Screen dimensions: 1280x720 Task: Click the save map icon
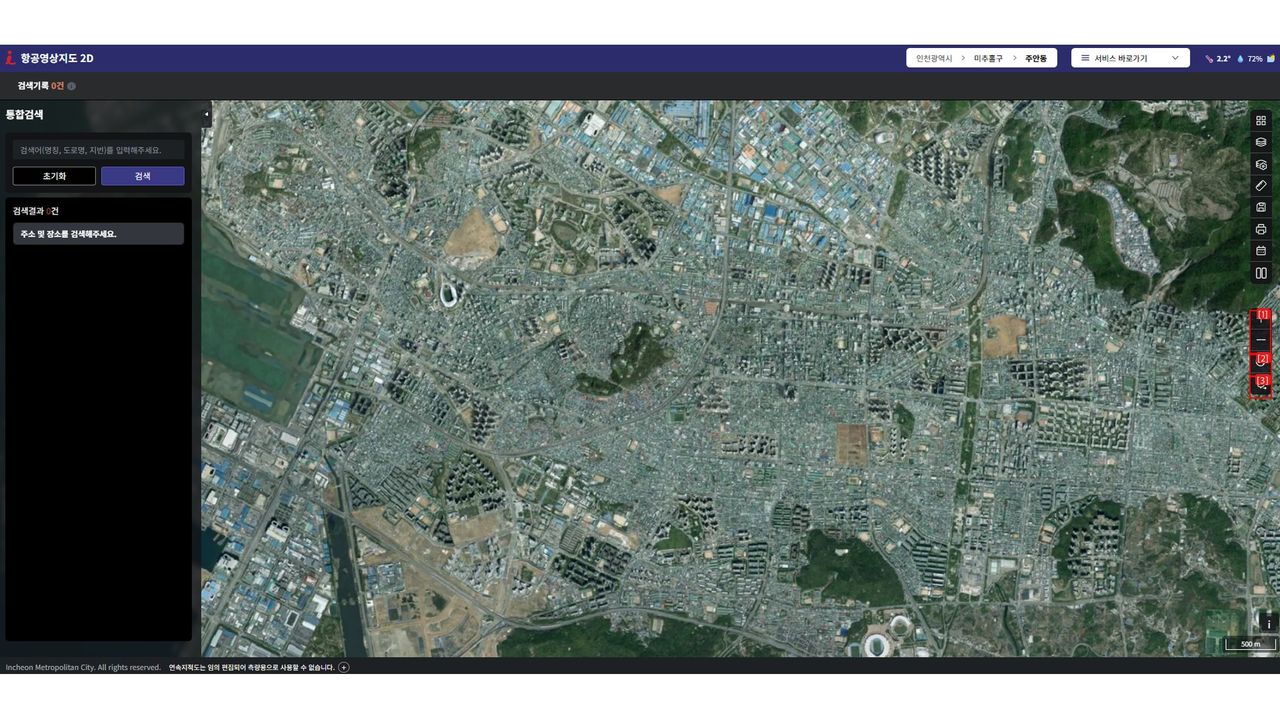1261,207
